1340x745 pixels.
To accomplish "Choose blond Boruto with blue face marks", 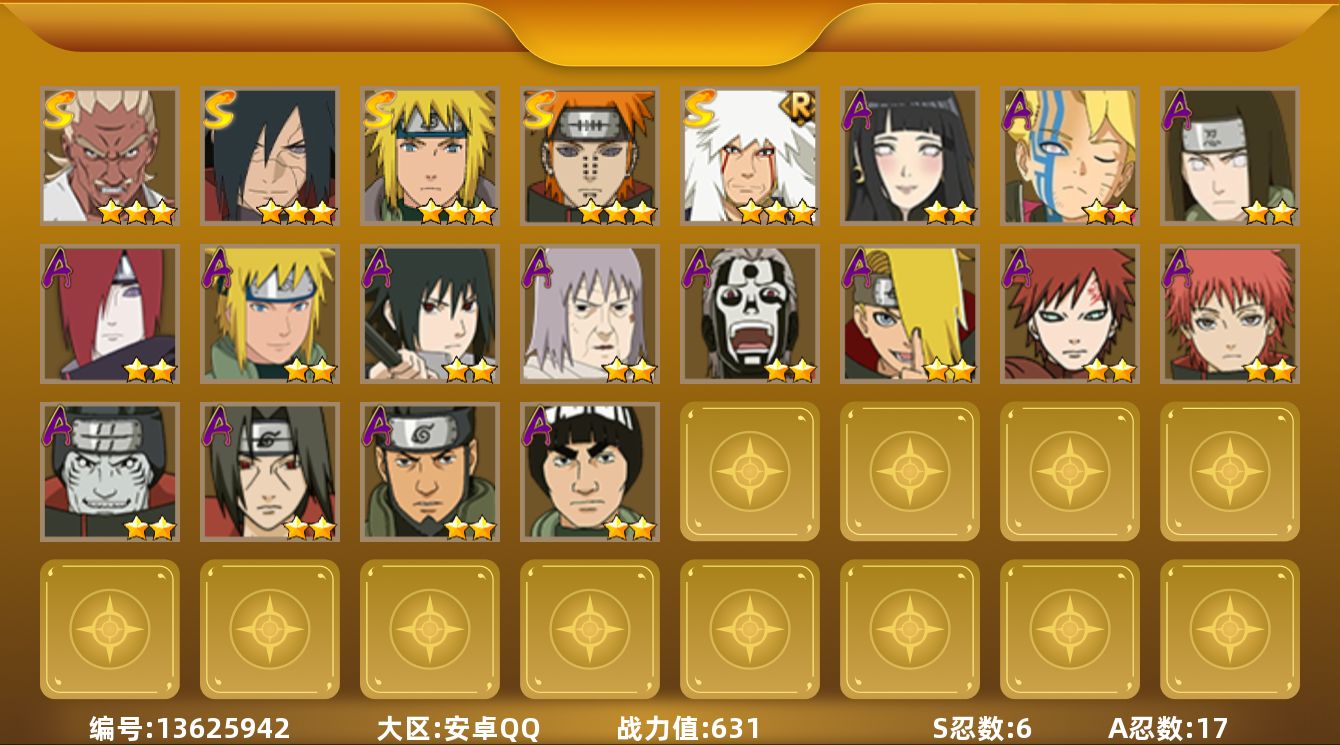I will tap(1070, 156).
